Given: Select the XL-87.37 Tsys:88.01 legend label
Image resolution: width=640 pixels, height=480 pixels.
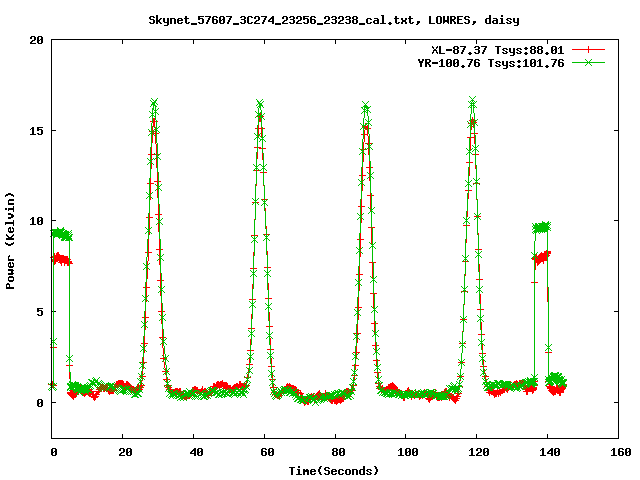Looking at the screenshot, I should tap(498, 50).
